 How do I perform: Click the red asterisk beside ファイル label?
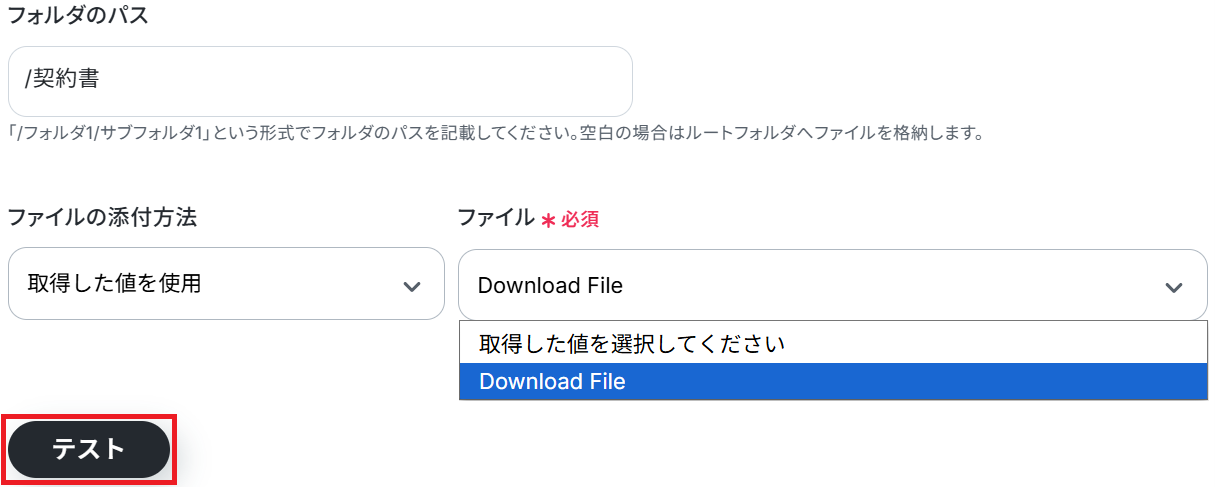coord(547,220)
